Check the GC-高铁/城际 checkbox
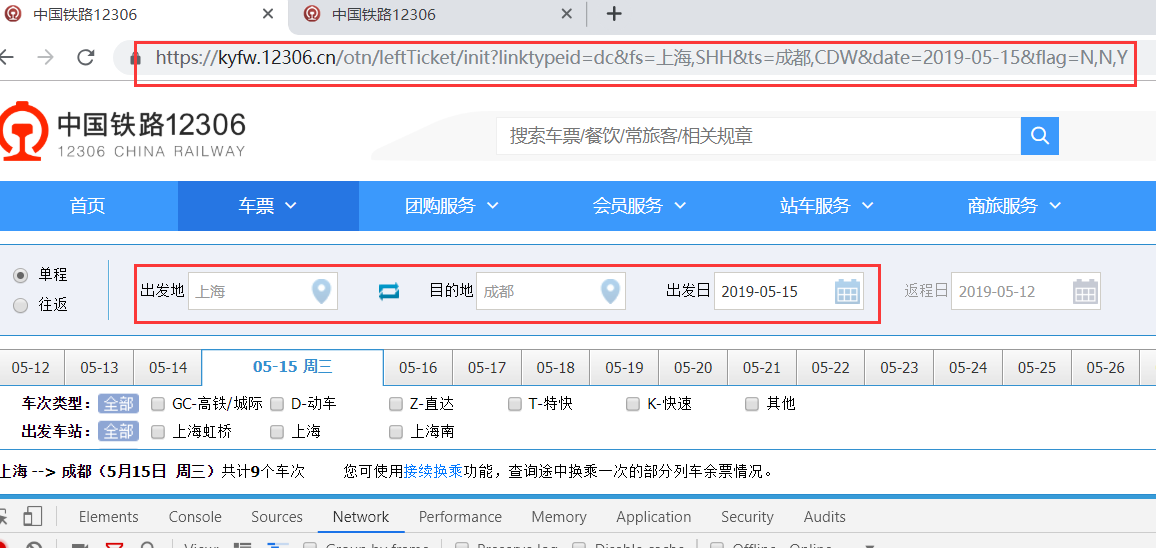 pos(157,404)
